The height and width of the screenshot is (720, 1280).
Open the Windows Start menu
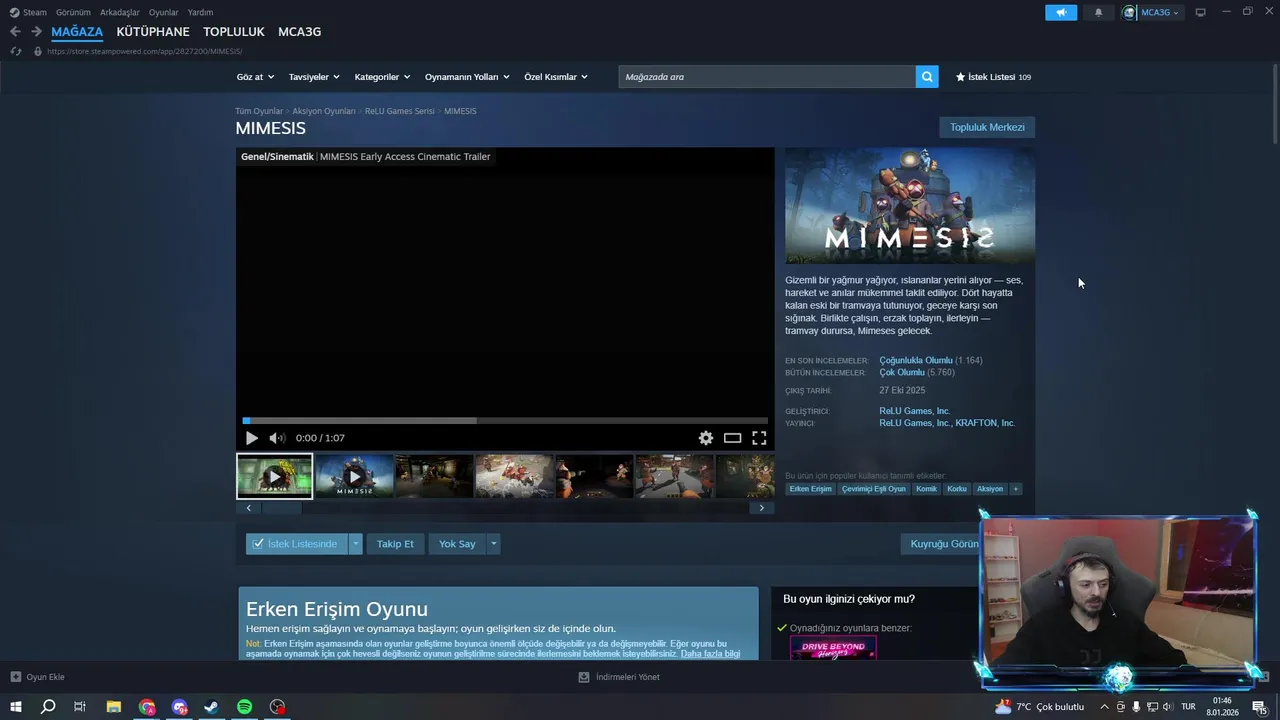pyautogui.click(x=16, y=707)
